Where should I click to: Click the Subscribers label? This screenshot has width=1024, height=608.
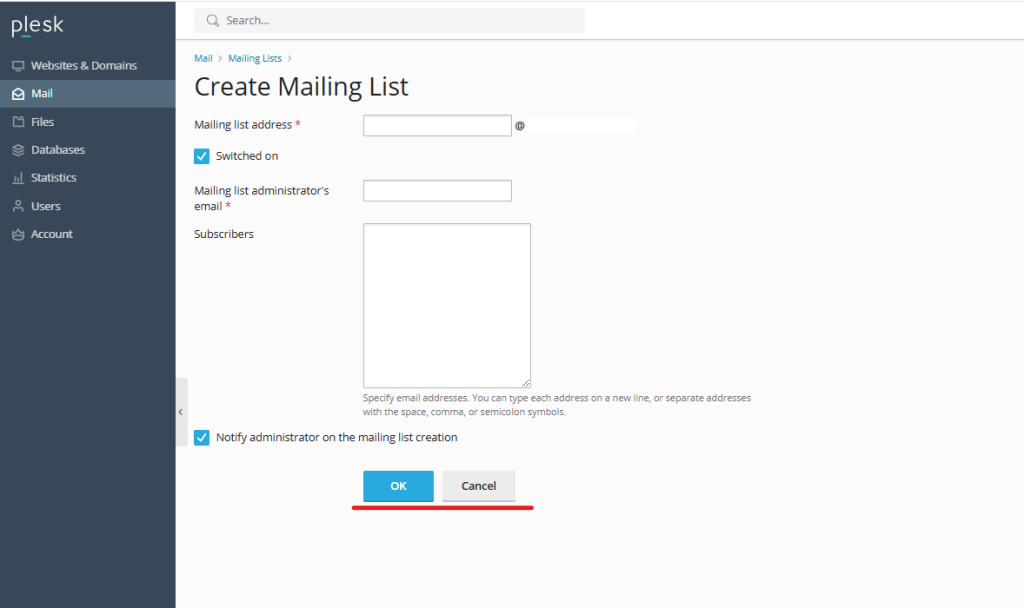pos(224,234)
